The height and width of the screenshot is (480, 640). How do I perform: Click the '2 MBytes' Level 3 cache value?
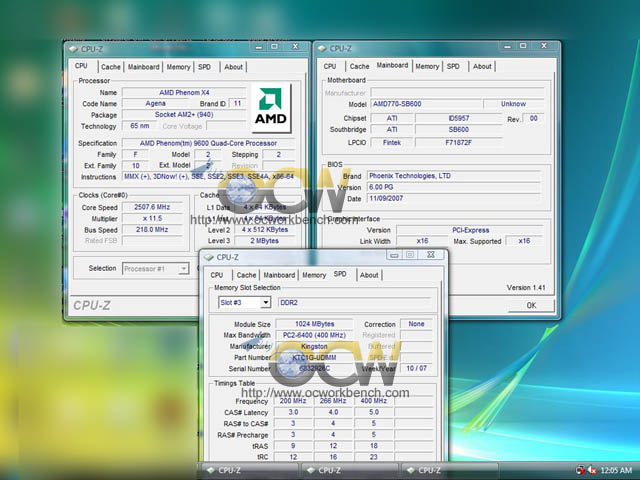(264, 241)
